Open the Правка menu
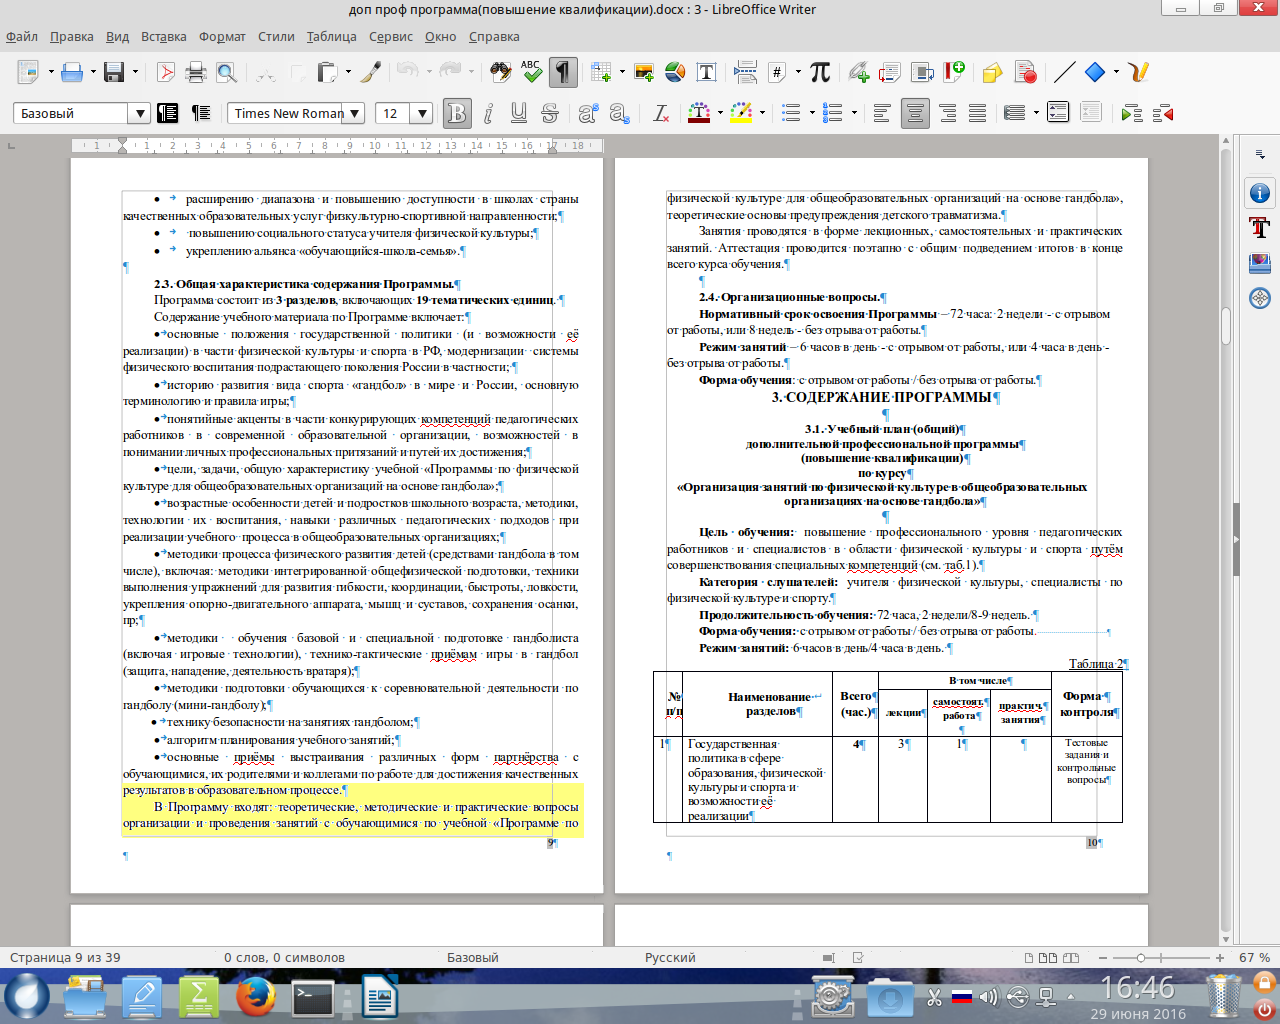The image size is (1280, 1024). (72, 37)
